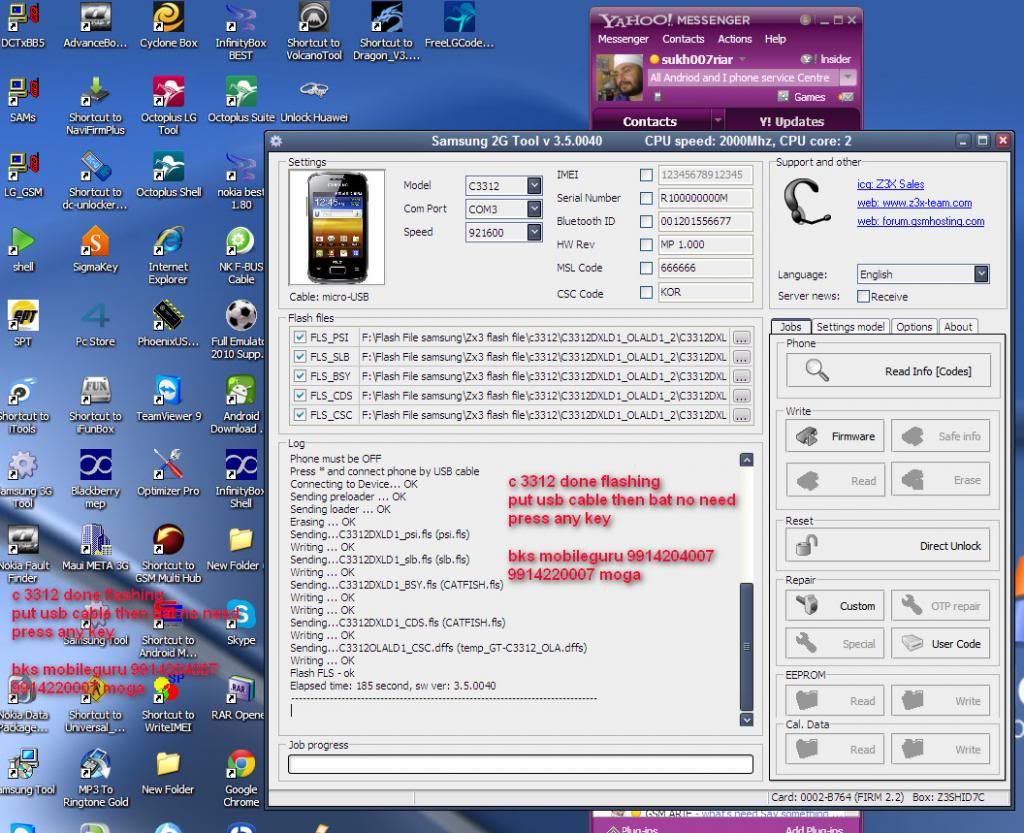This screenshot has height=833, width=1024.
Task: Open Shortcut to VolcanoTool icon
Action: 313,30
